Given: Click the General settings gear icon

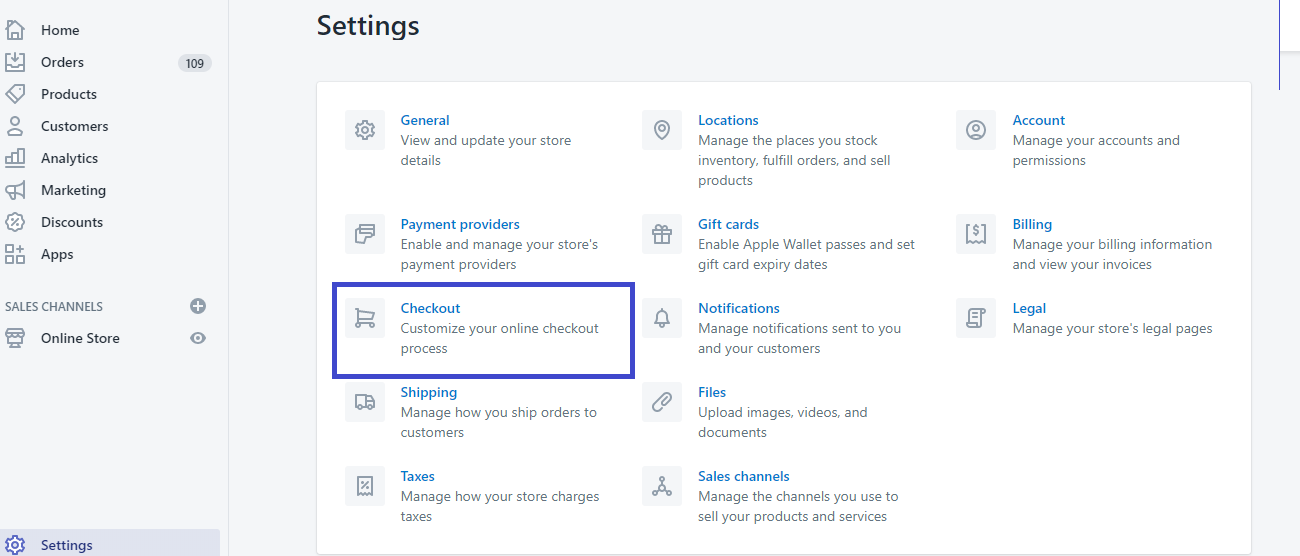Looking at the screenshot, I should click(365, 130).
